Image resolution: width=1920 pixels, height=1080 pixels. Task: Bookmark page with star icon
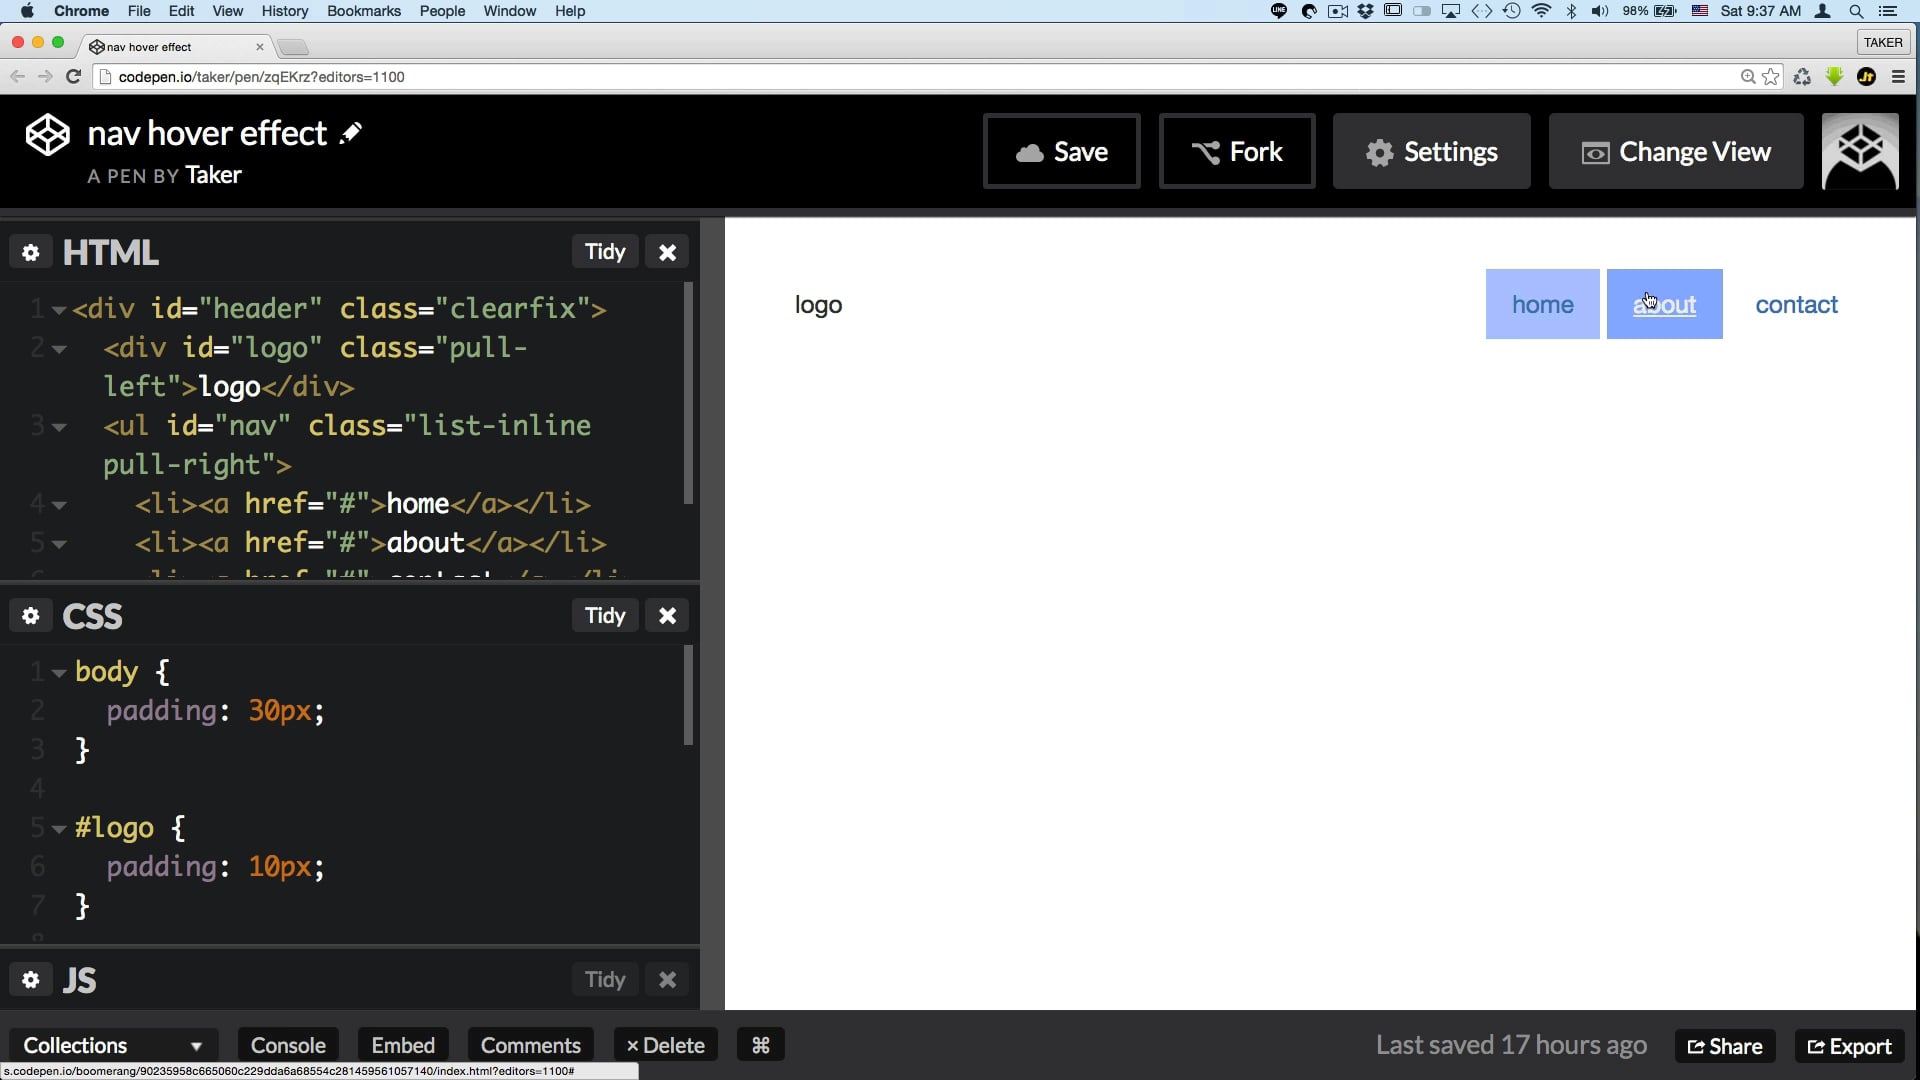[x=1771, y=77]
